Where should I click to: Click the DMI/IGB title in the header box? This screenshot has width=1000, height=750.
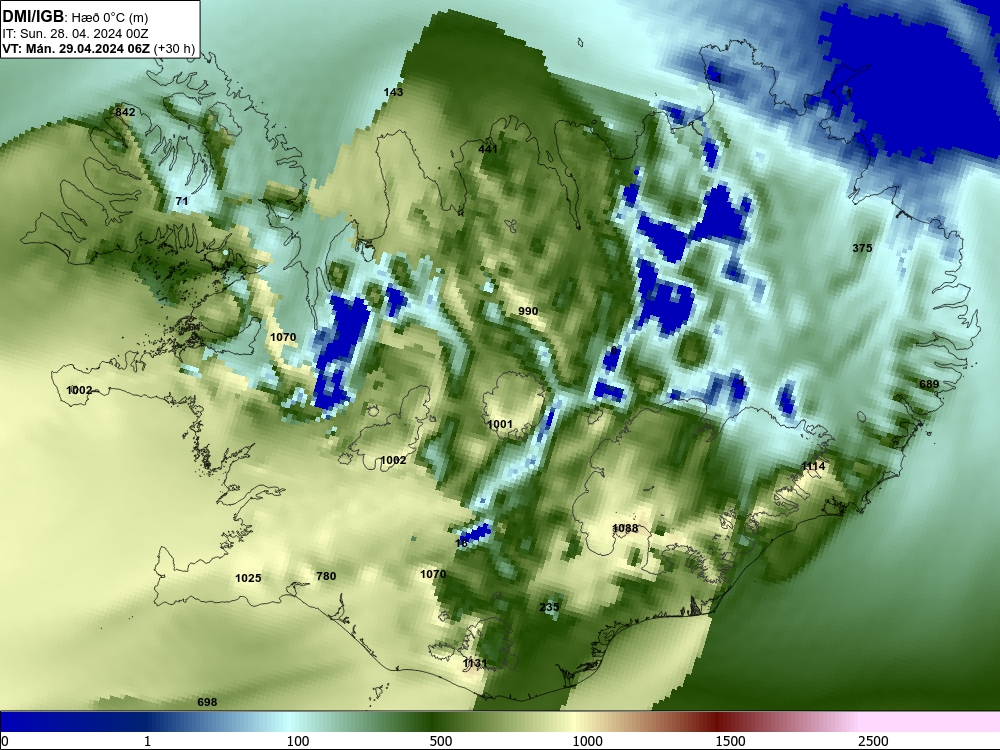pyautogui.click(x=33, y=17)
